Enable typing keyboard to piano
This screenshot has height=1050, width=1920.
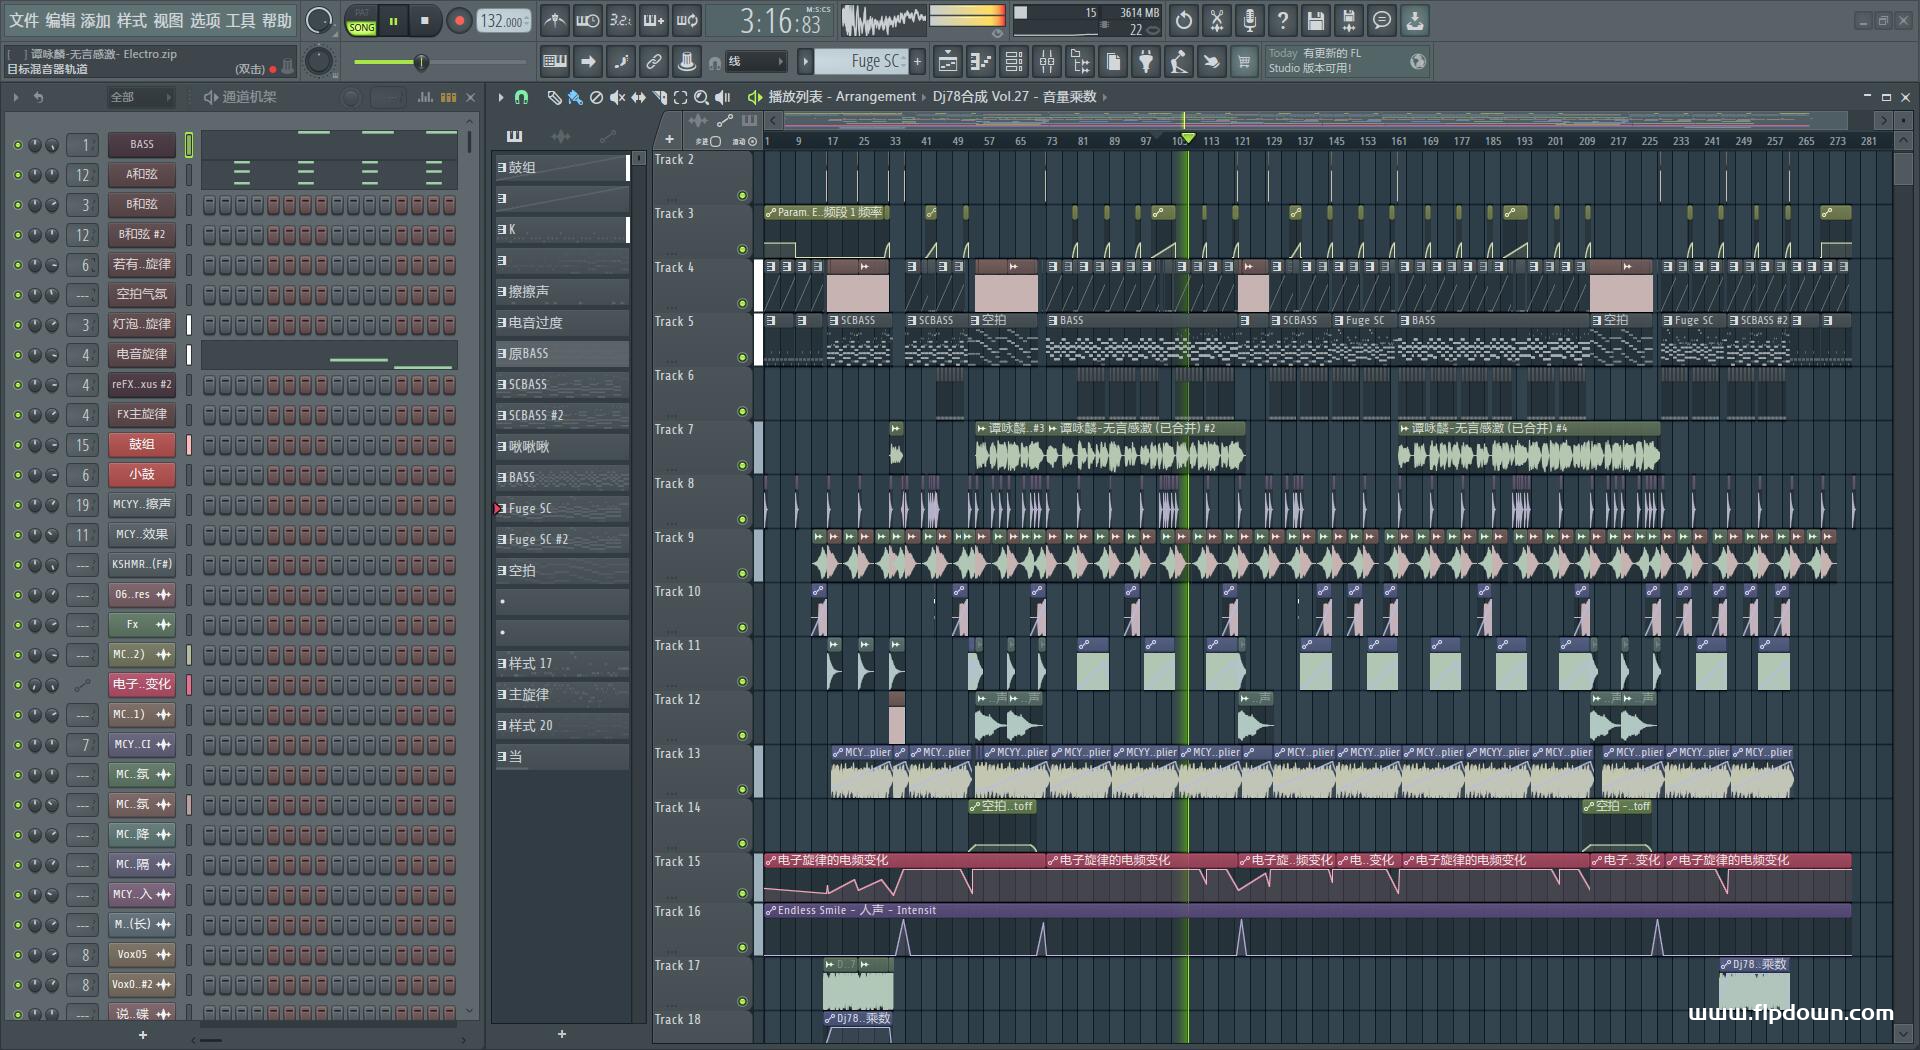click(555, 62)
